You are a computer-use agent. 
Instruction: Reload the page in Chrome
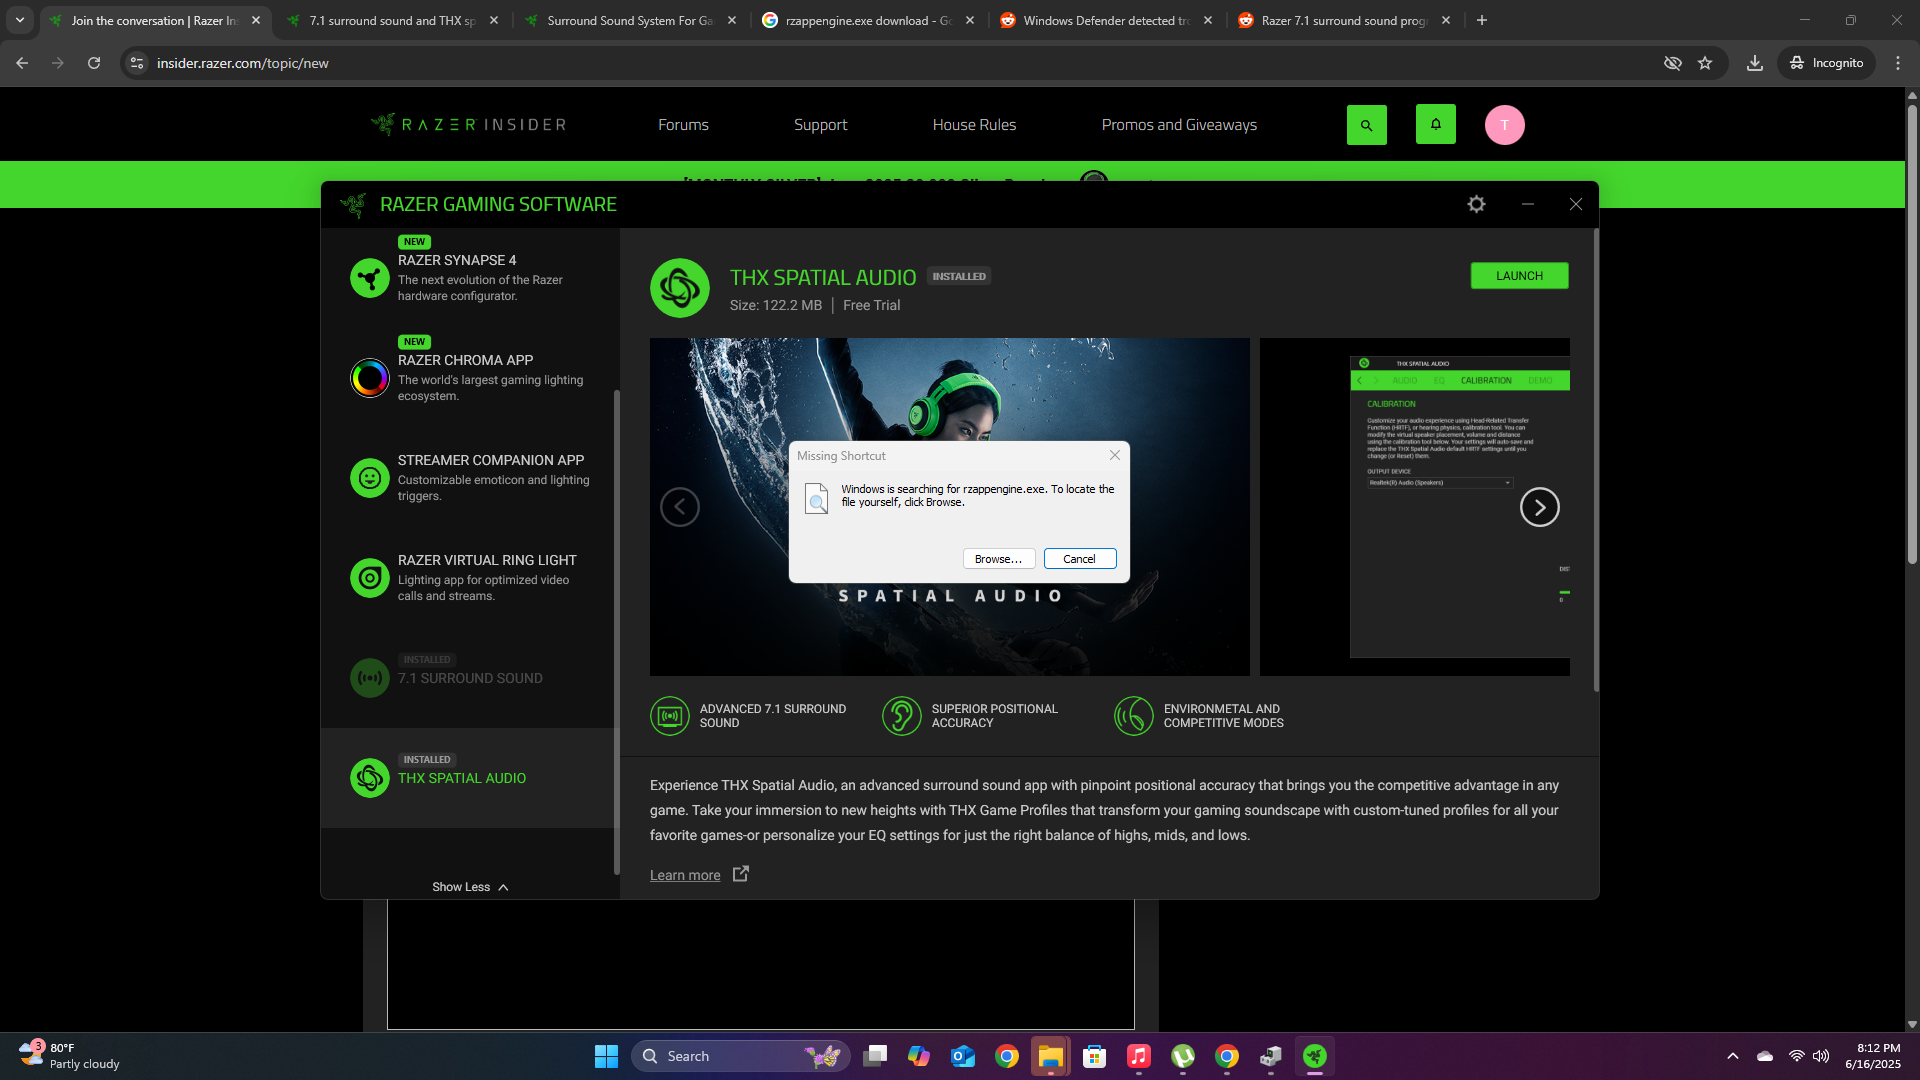coord(94,63)
